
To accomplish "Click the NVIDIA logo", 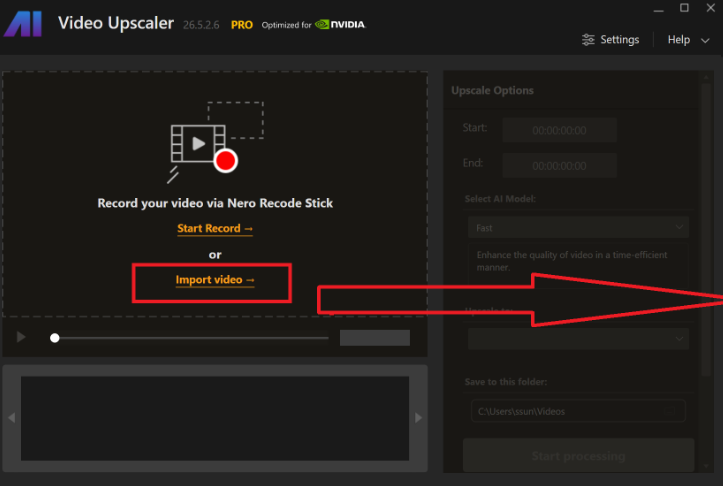I will coord(340,24).
